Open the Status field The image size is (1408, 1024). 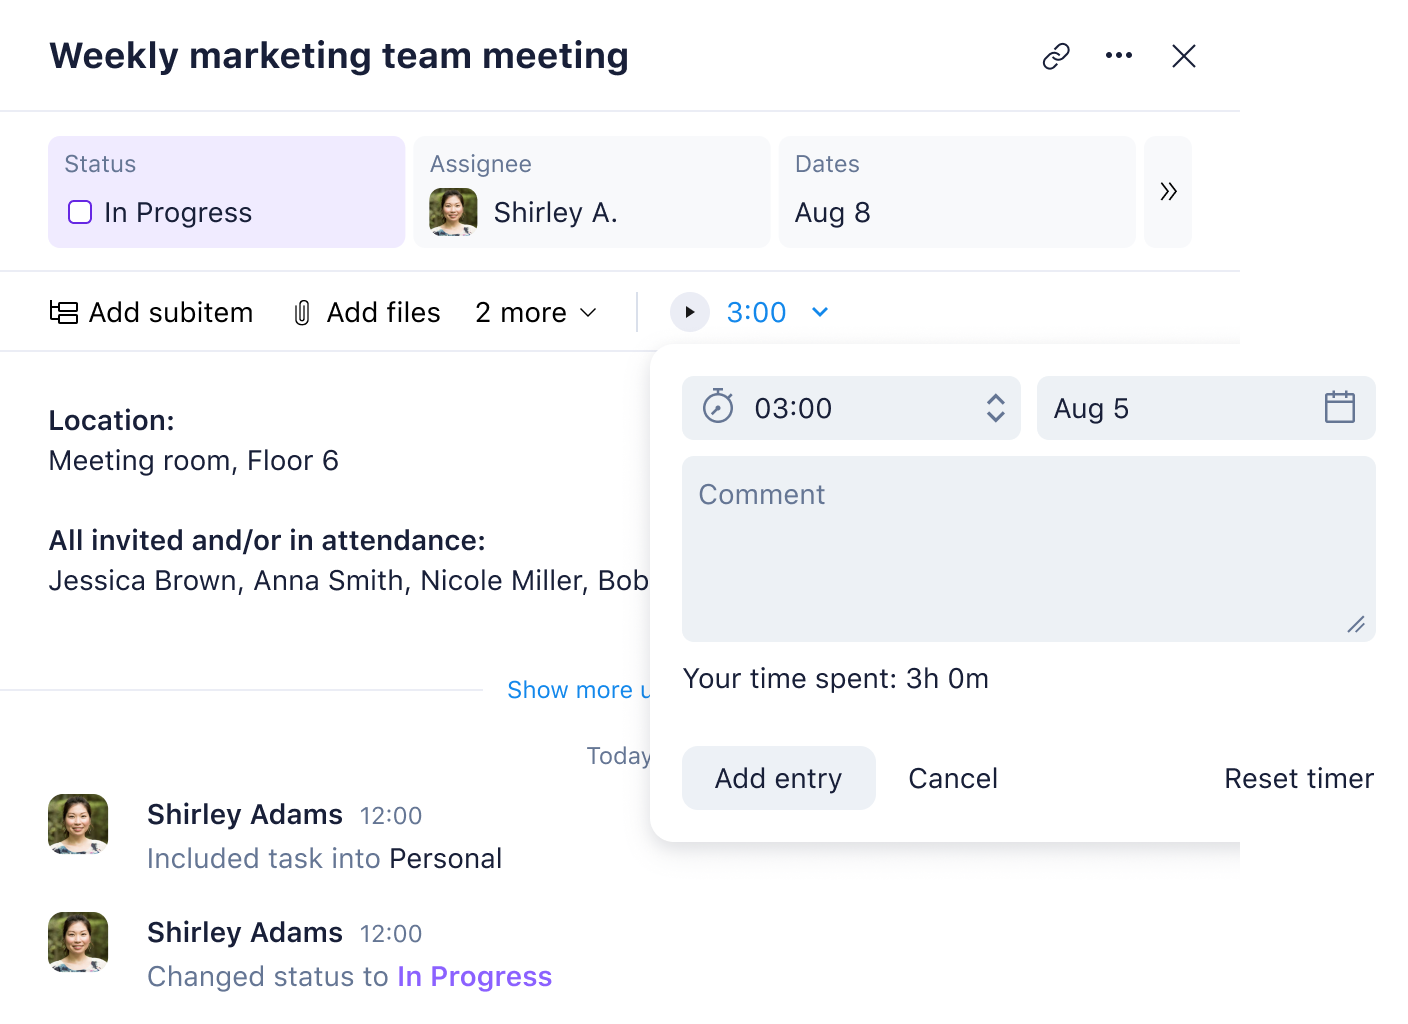(226, 191)
